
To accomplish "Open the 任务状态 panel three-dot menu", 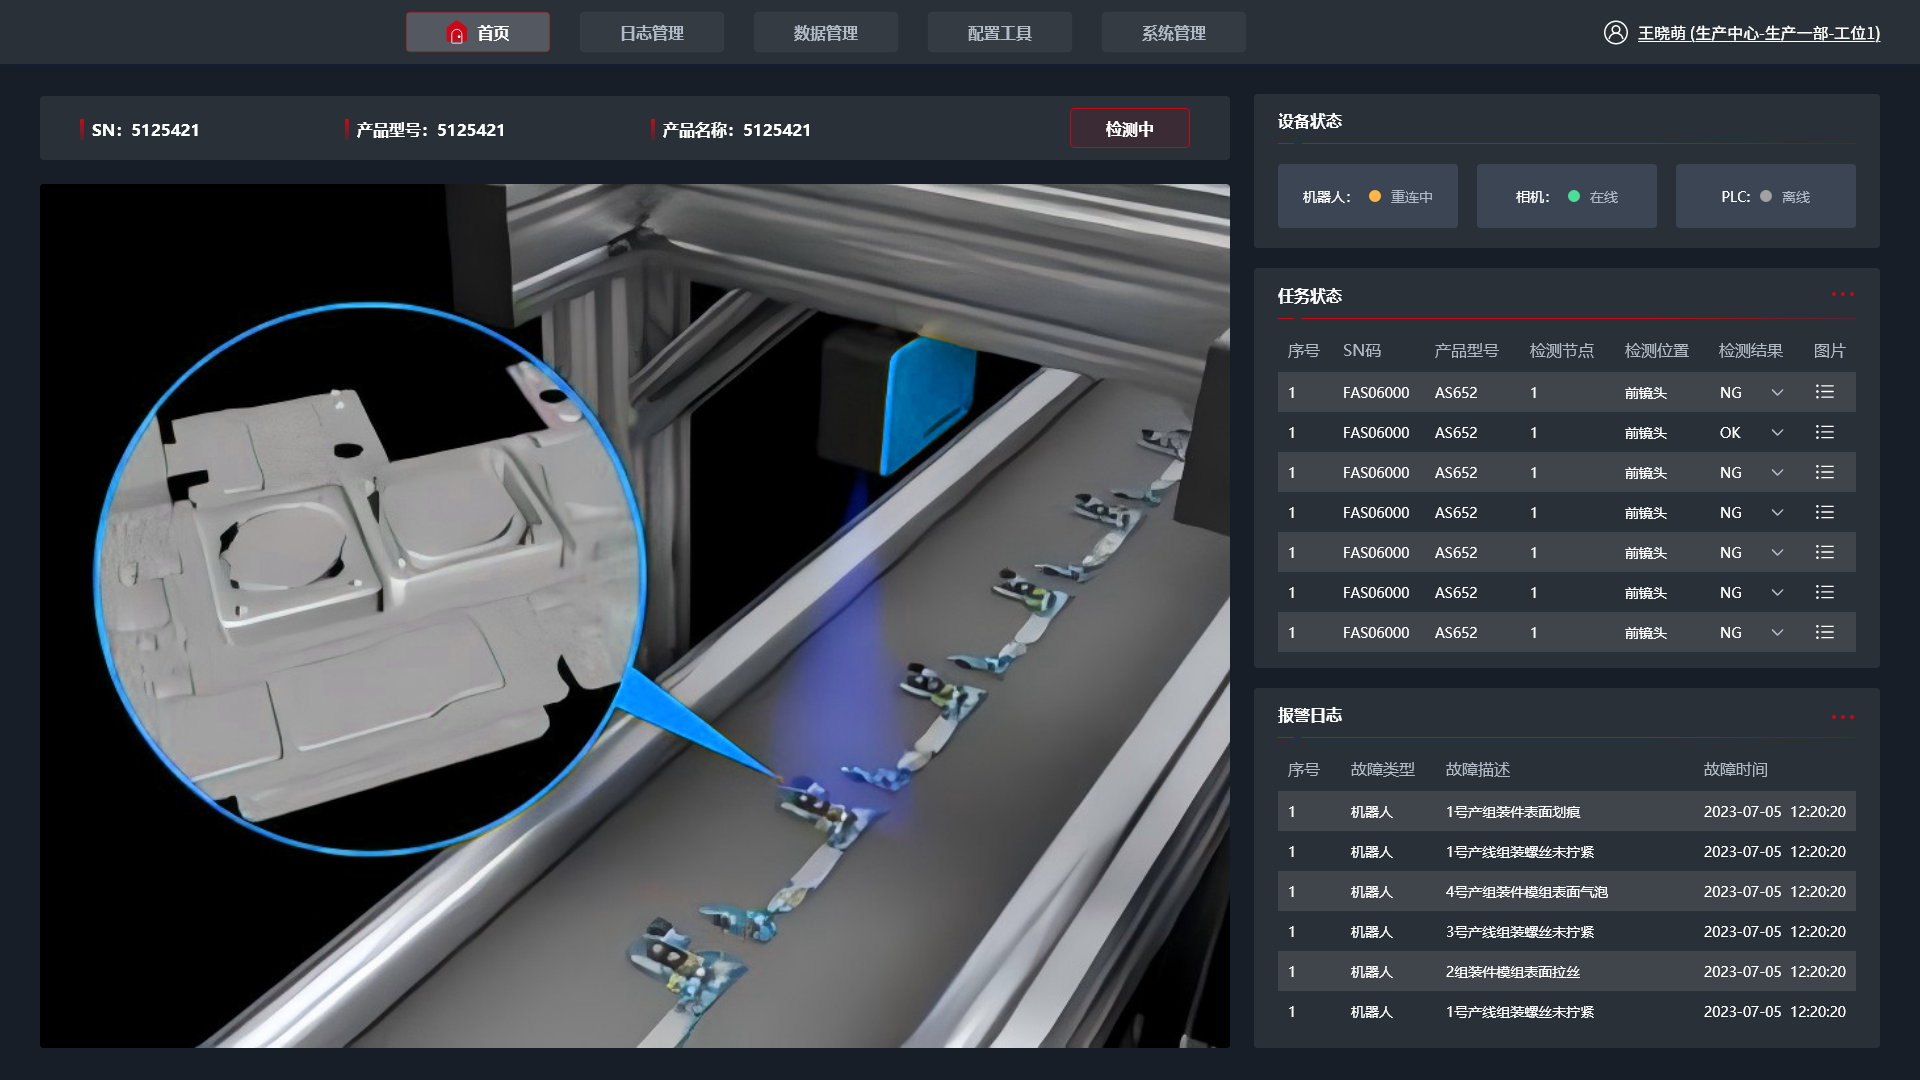I will coord(1842,294).
